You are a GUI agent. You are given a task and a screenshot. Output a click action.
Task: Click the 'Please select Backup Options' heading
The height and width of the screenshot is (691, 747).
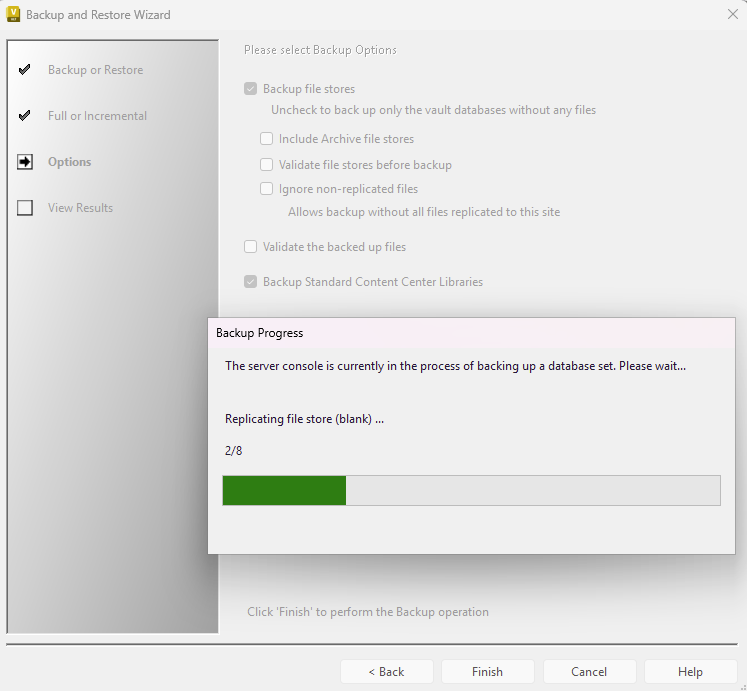tap(320, 50)
